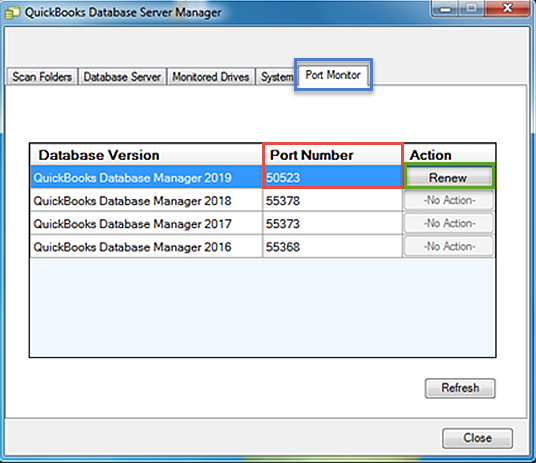
Task: Click the Database Version column header
Action: (146, 155)
